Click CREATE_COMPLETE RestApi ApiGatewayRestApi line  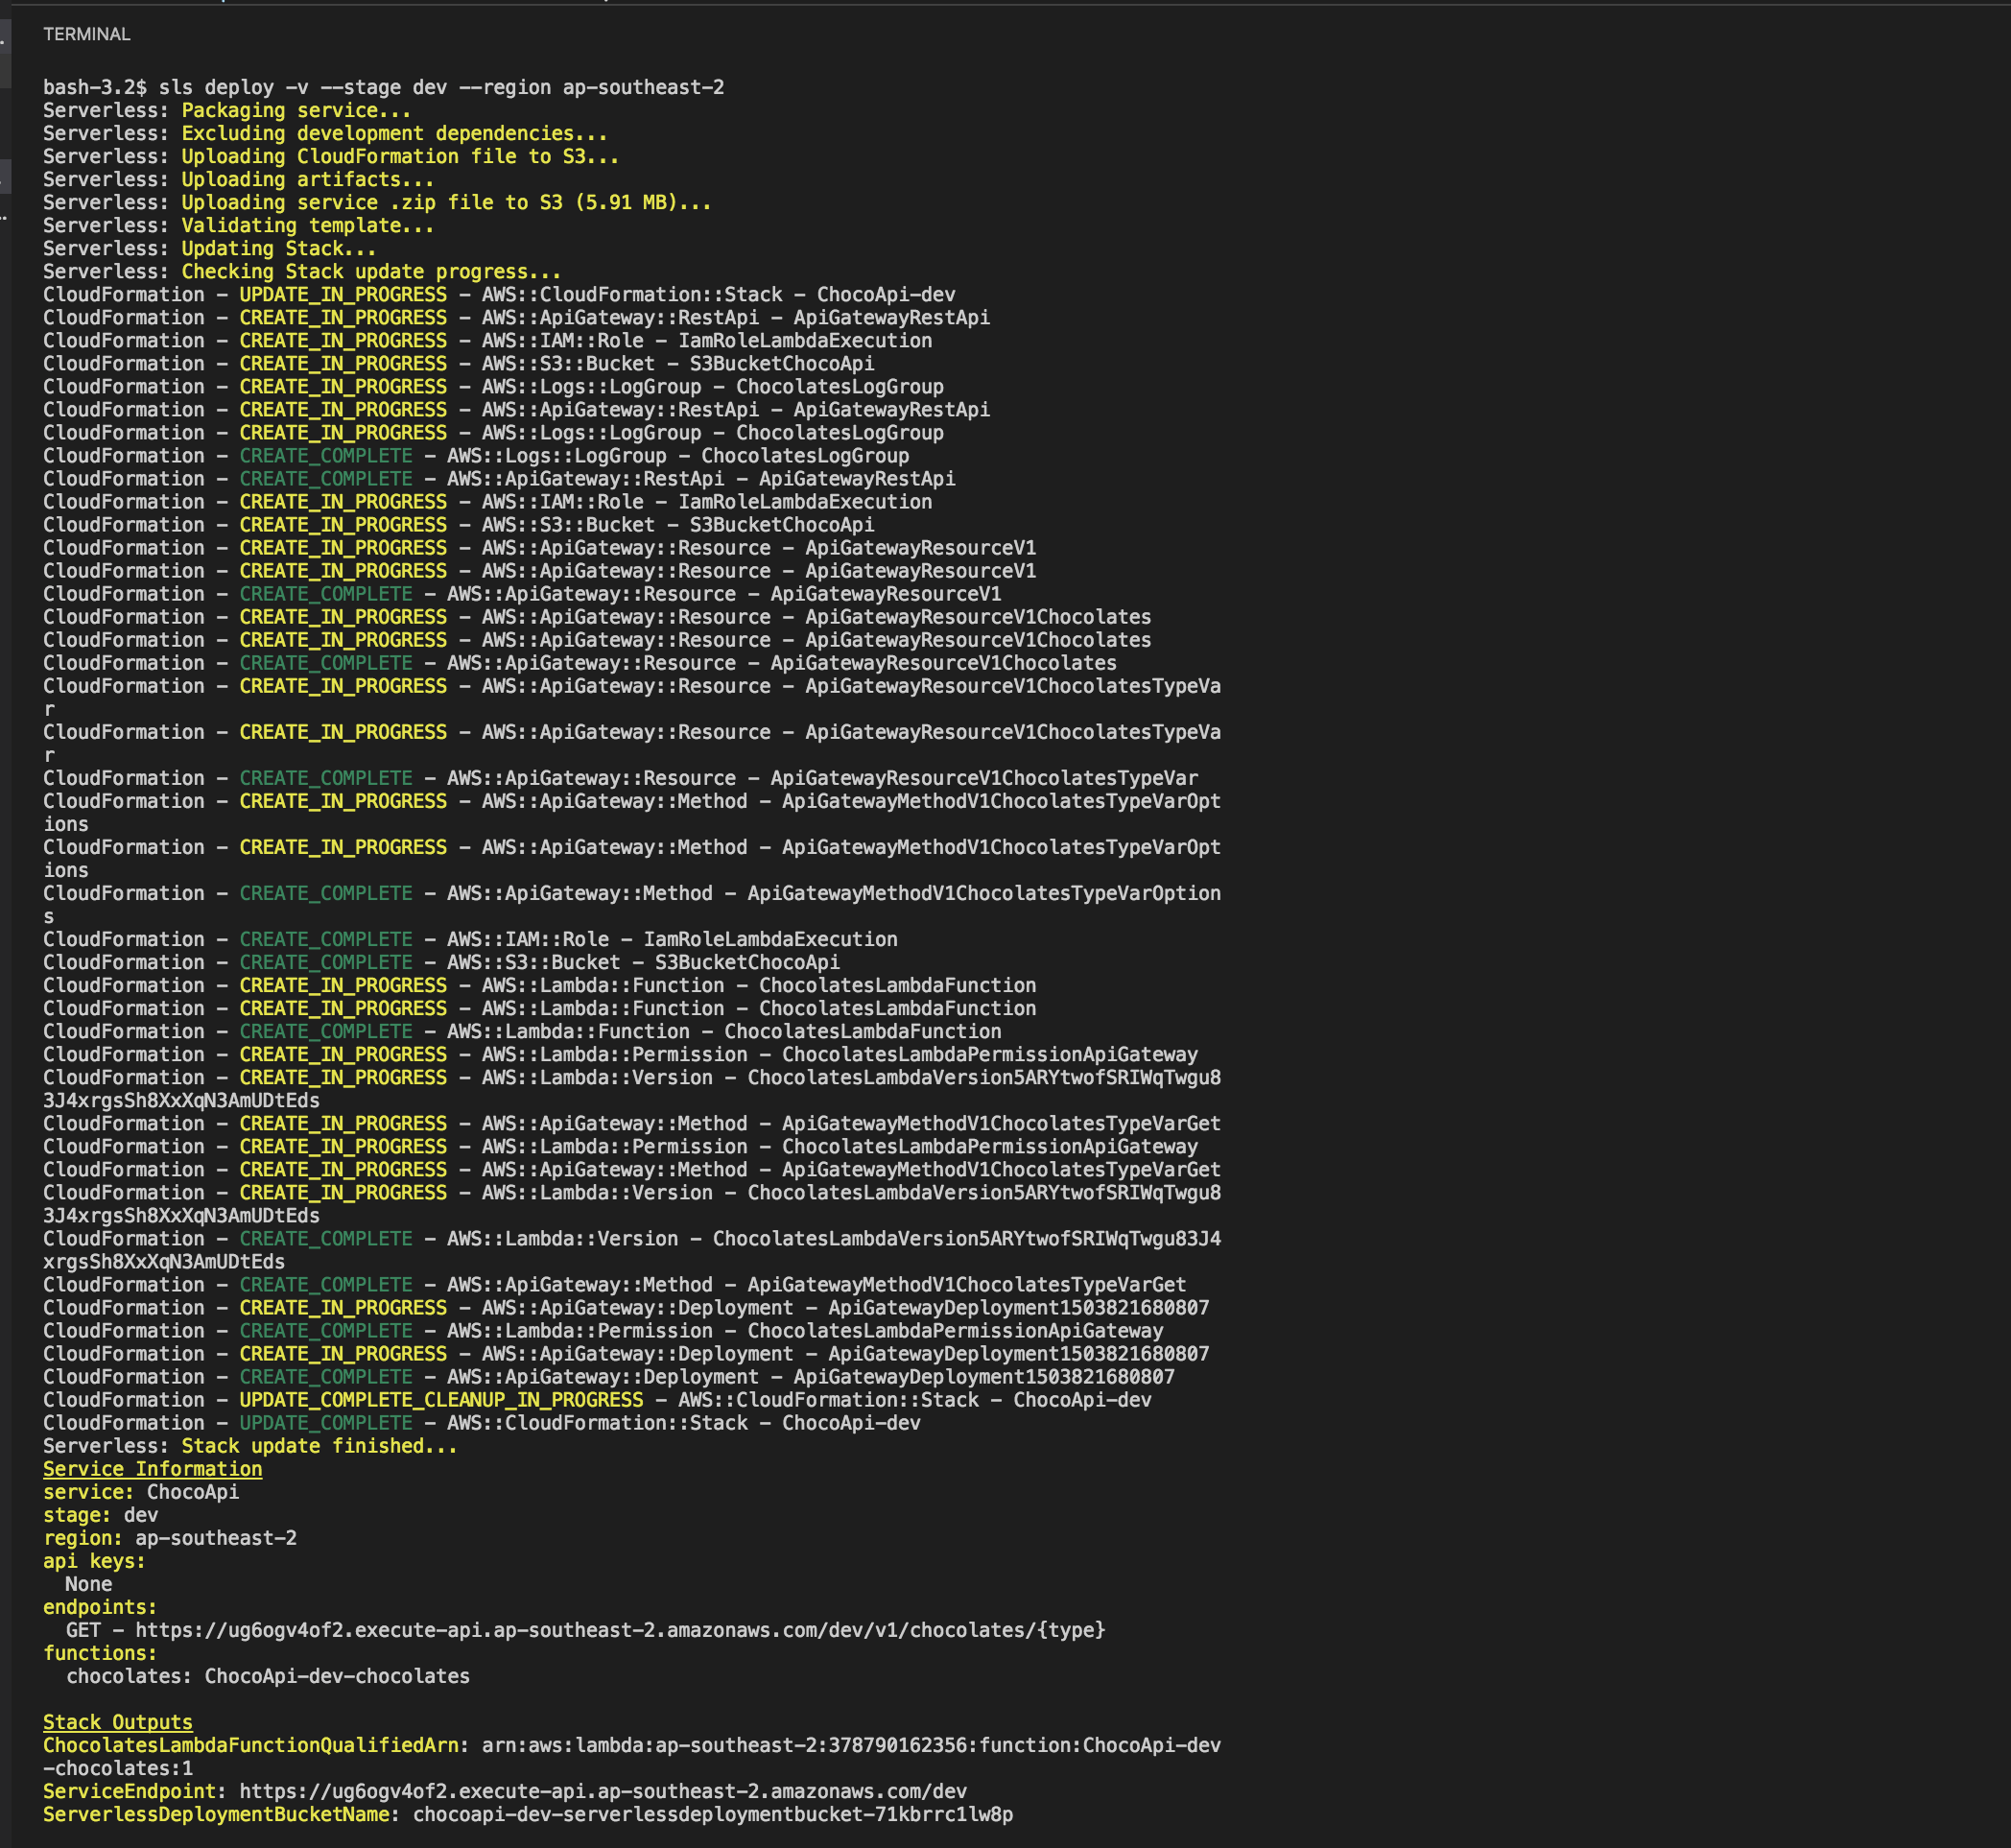(499, 478)
